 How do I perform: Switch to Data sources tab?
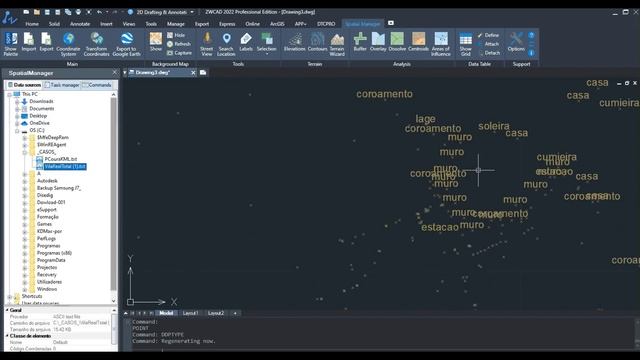pos(24,85)
